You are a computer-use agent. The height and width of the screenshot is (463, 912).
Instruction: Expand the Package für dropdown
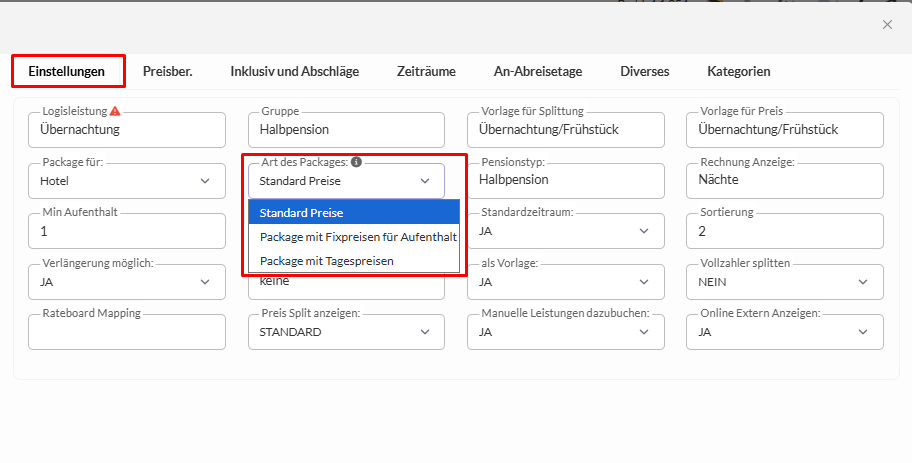(x=126, y=181)
